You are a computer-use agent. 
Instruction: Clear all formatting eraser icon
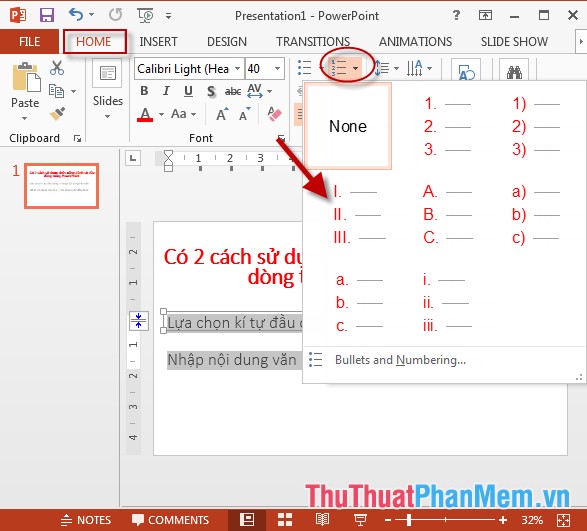click(274, 114)
